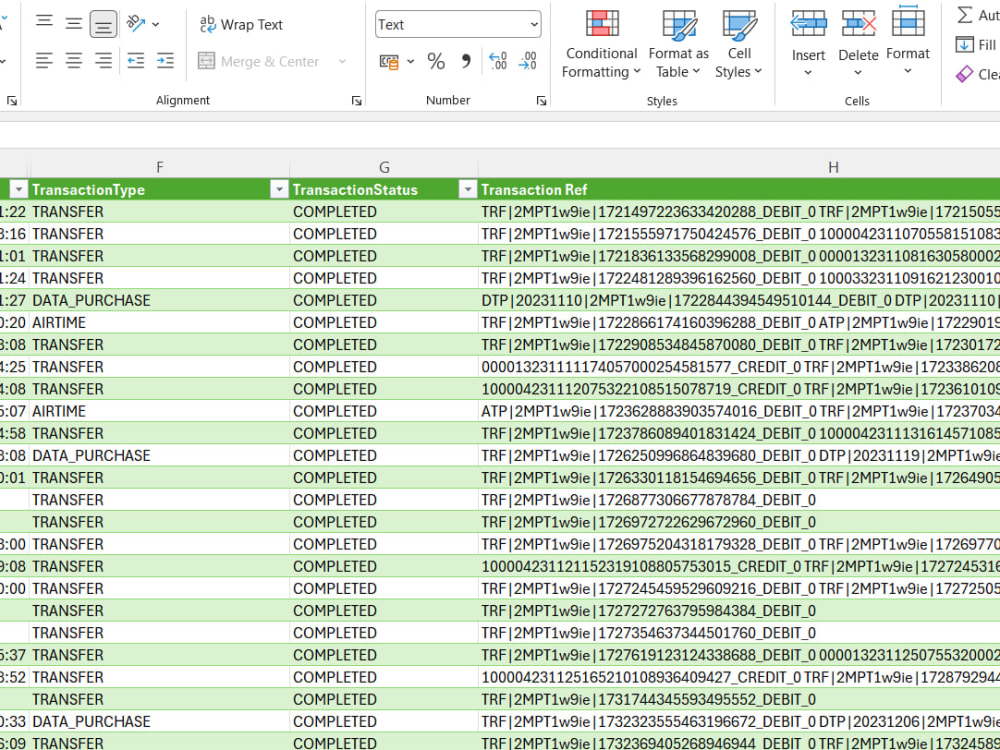
Task: Toggle center text alignment
Action: [x=73, y=61]
